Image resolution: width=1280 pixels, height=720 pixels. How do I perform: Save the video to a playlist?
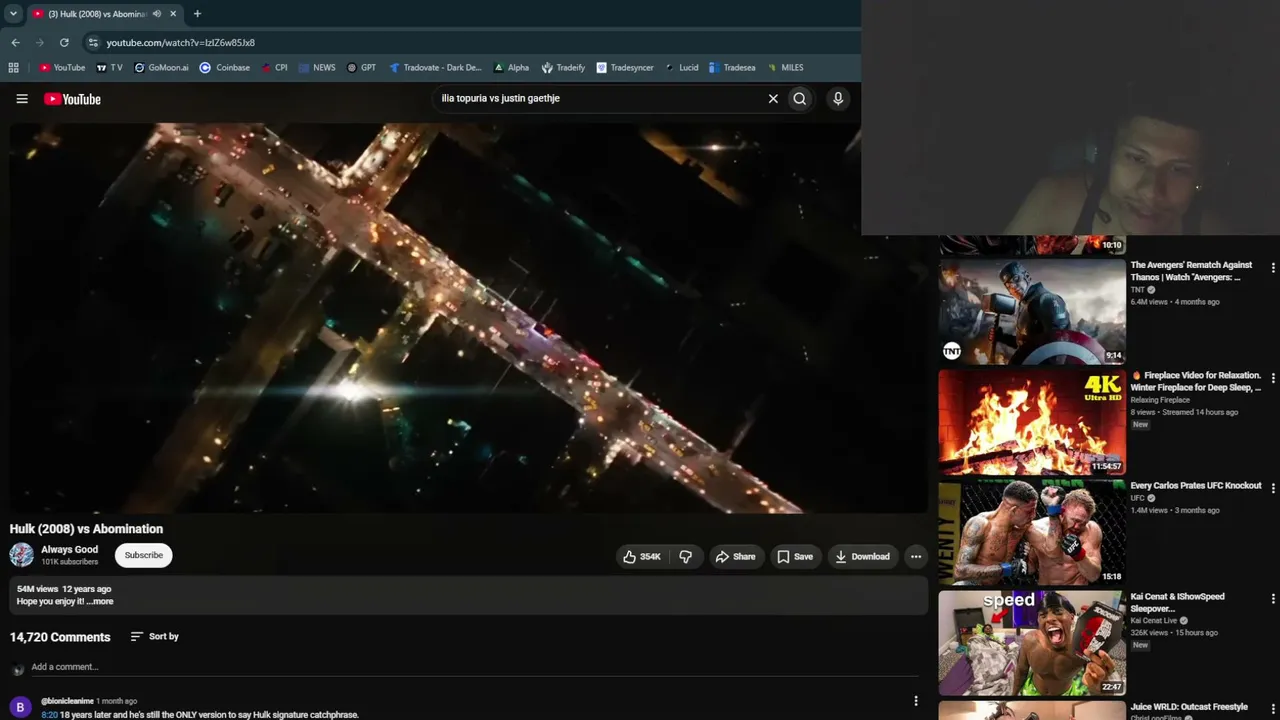795,556
